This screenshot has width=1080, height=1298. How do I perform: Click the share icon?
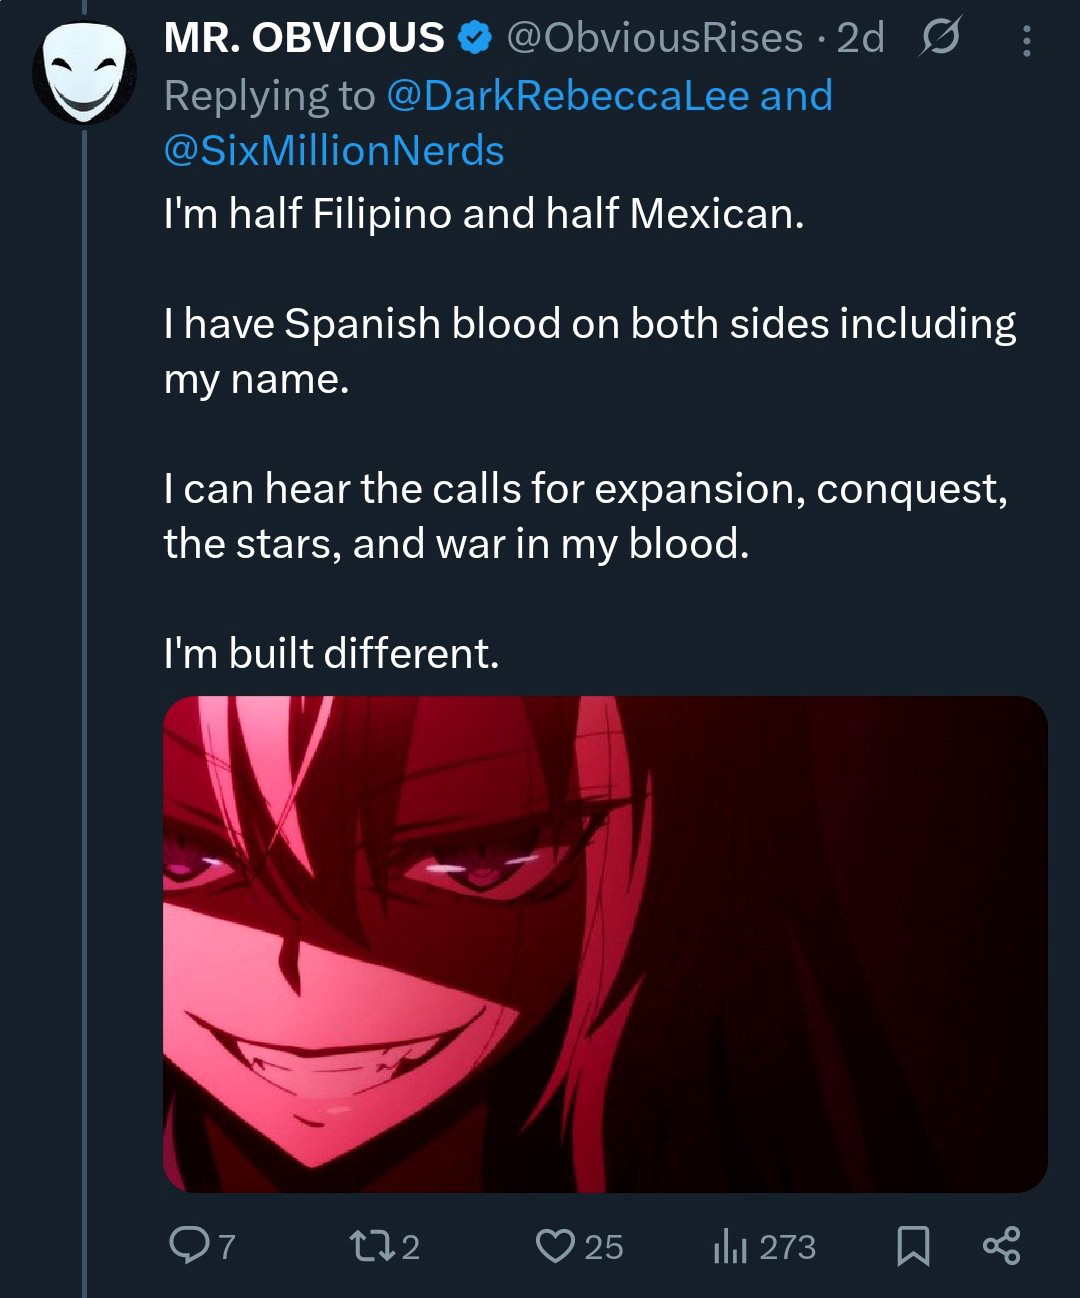click(x=1001, y=1246)
